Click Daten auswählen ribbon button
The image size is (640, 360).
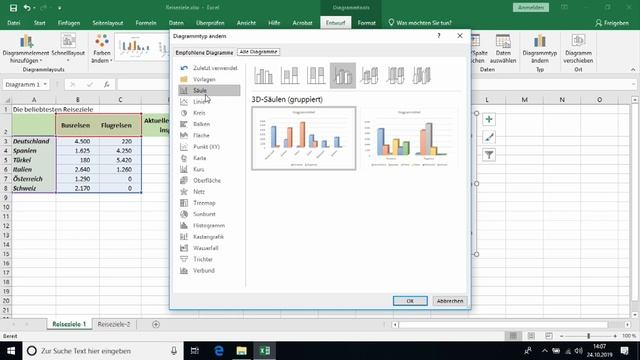point(503,49)
